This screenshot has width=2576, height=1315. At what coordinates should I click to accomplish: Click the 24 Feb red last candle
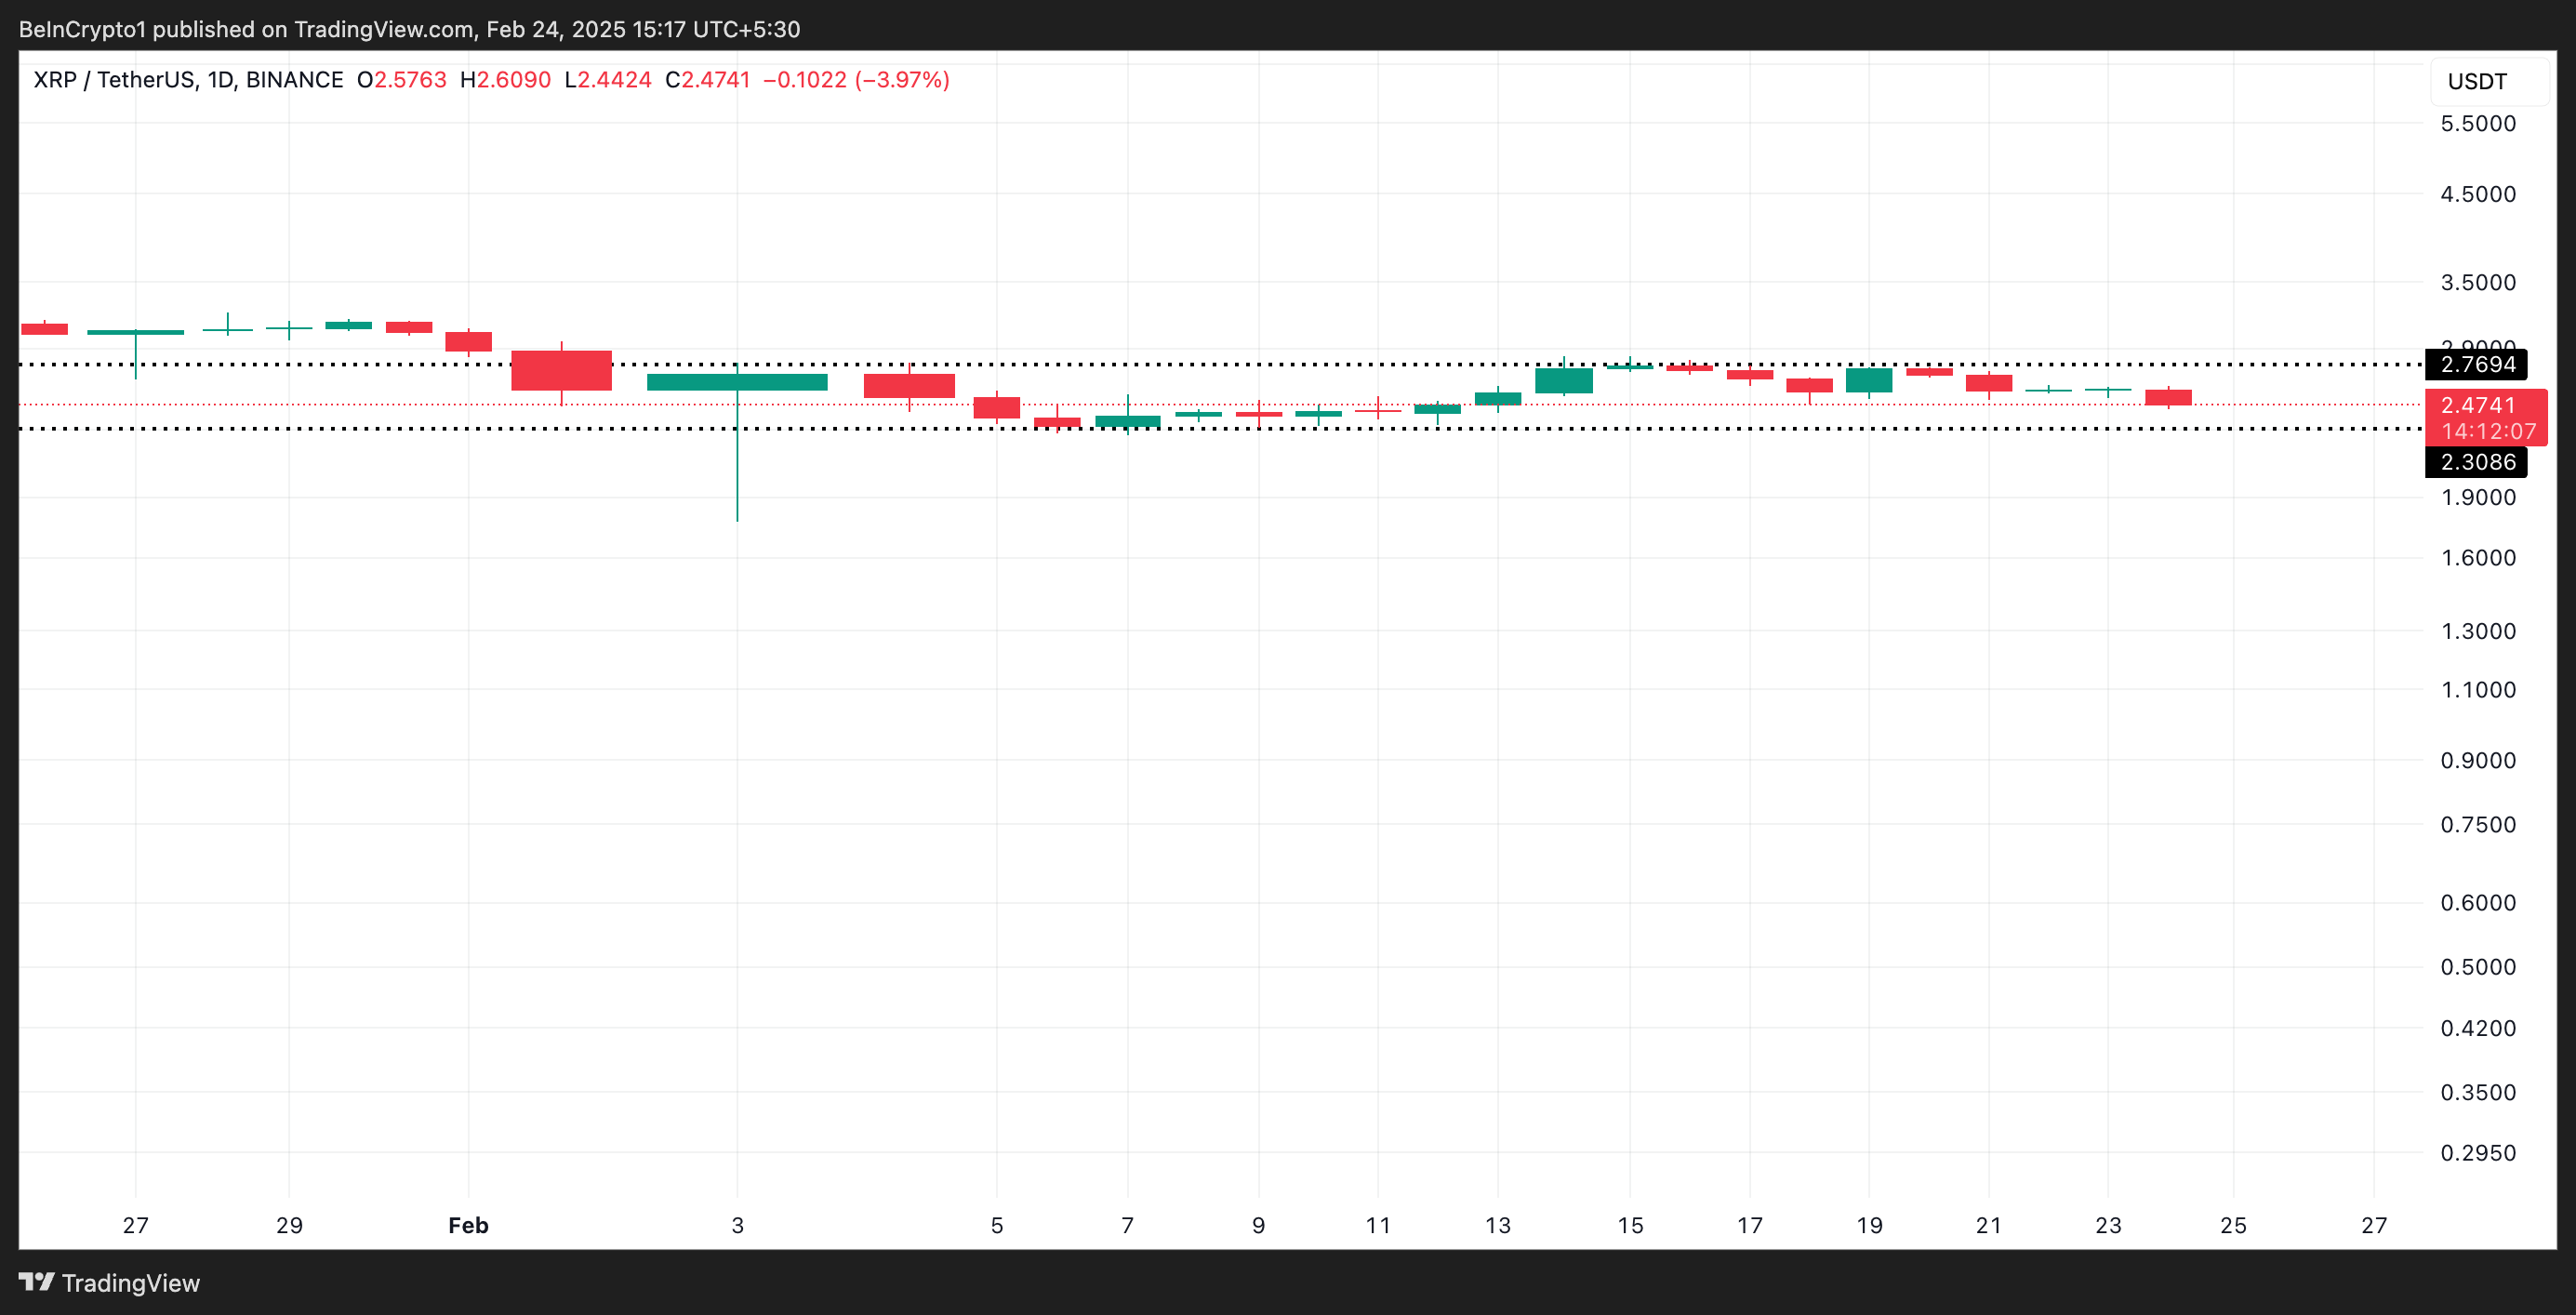click(2168, 398)
